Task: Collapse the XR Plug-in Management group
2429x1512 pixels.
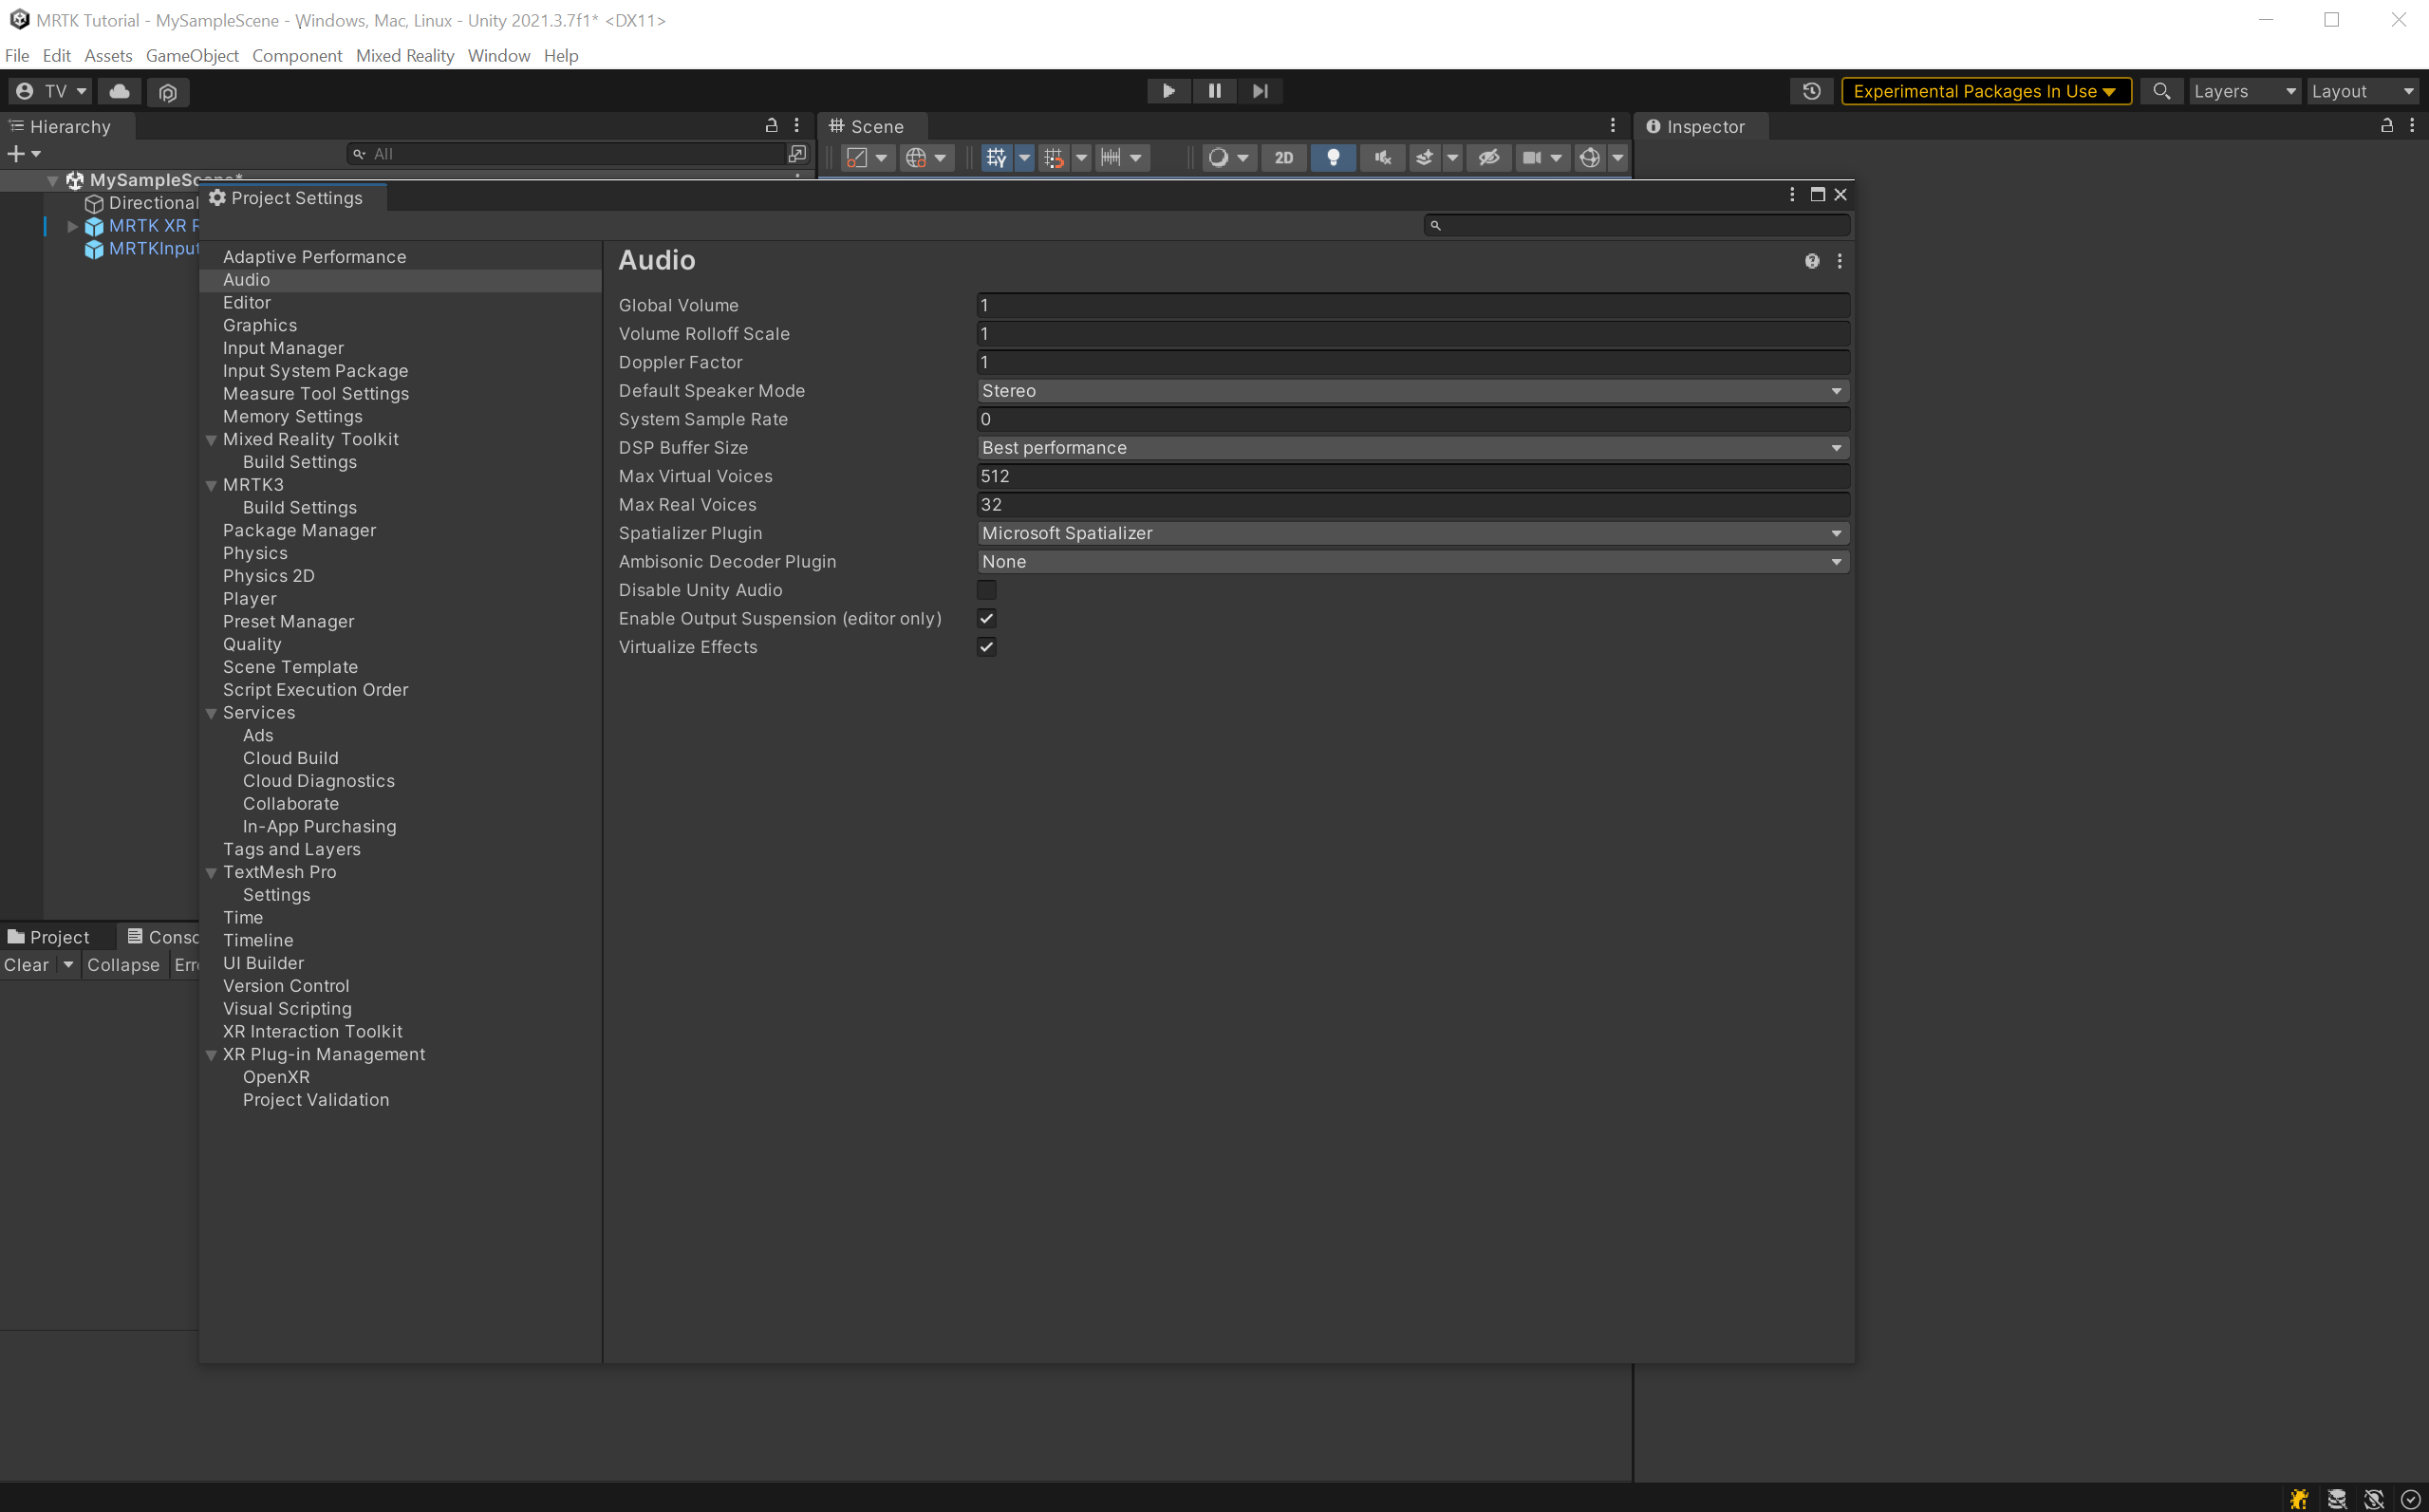Action: [x=211, y=1055]
